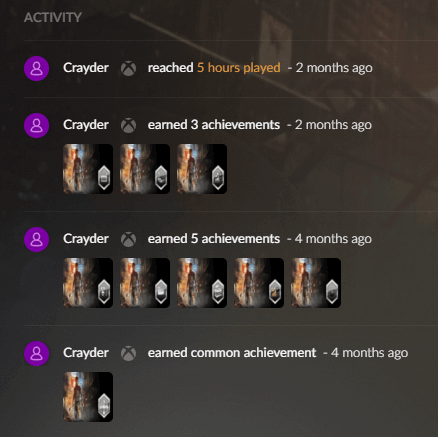The height and width of the screenshot is (437, 438).
Task: Open the '5 hours played' orange link
Action: click(x=239, y=68)
